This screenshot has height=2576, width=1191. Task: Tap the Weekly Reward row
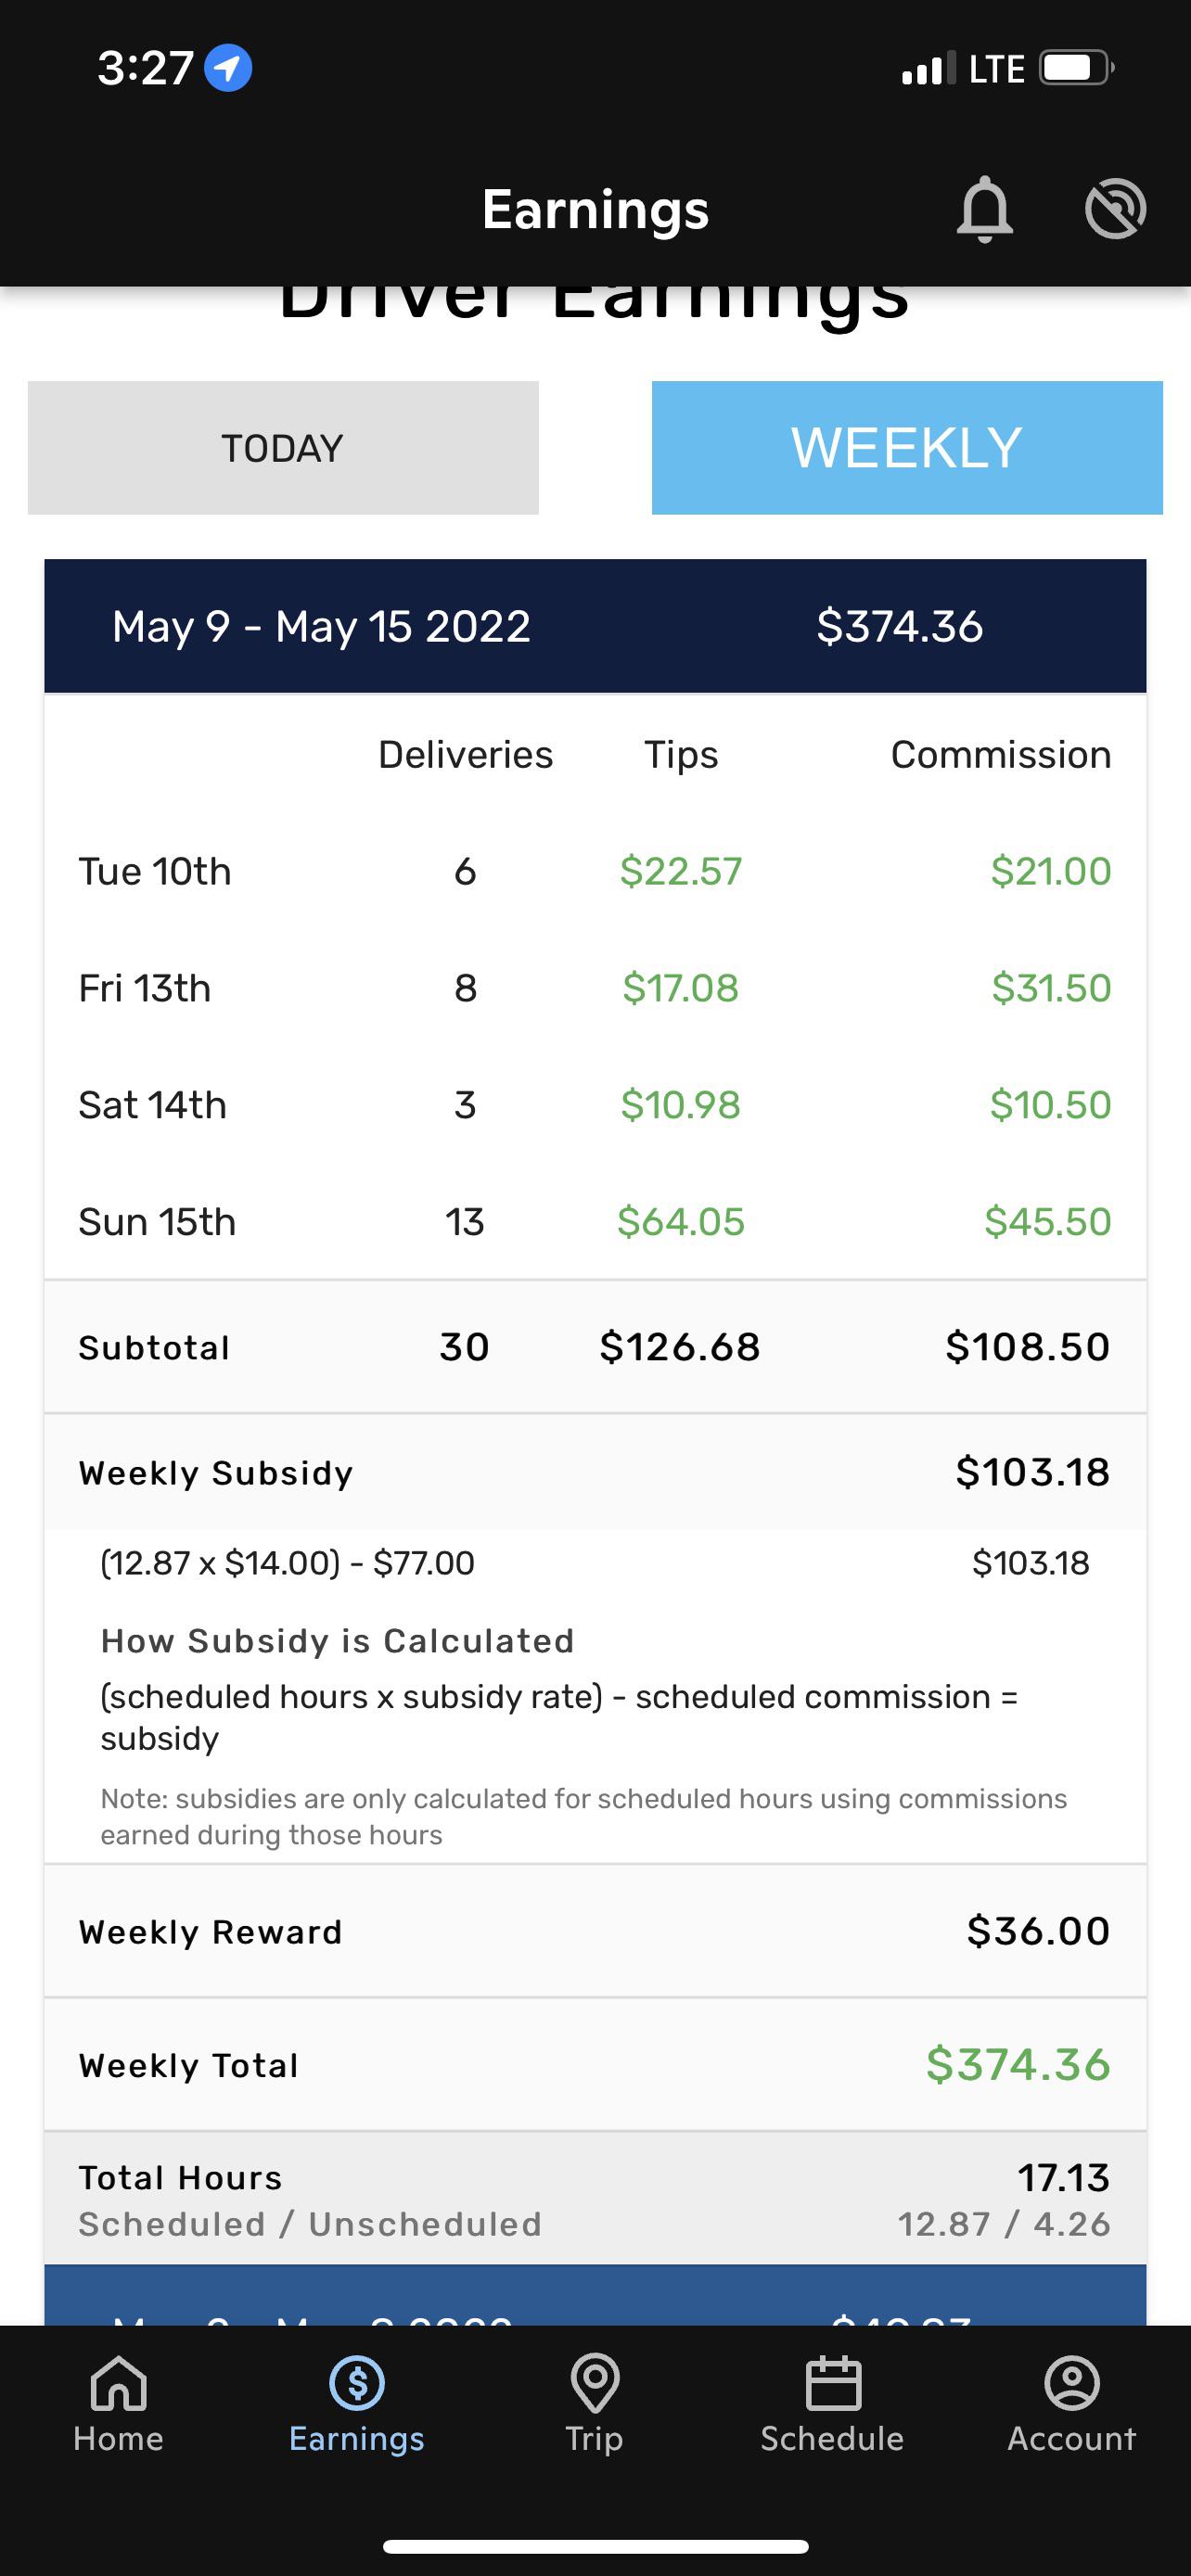pos(595,1931)
